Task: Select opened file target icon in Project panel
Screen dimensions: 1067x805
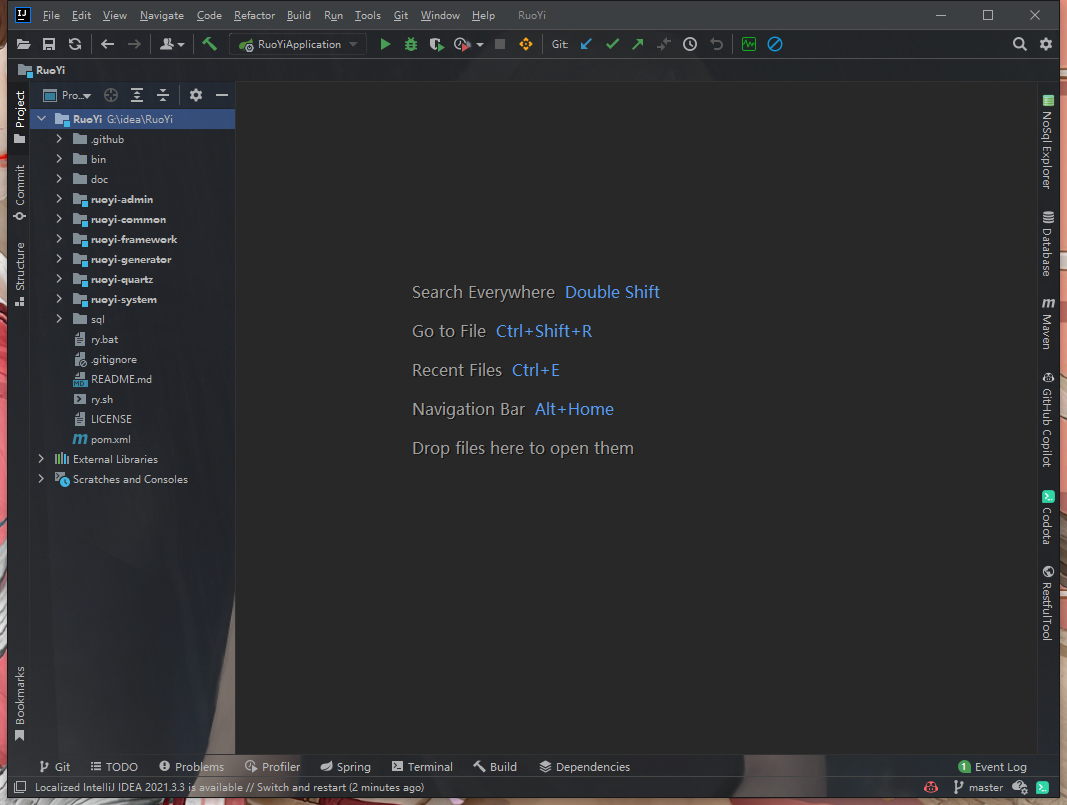Action: 111,95
